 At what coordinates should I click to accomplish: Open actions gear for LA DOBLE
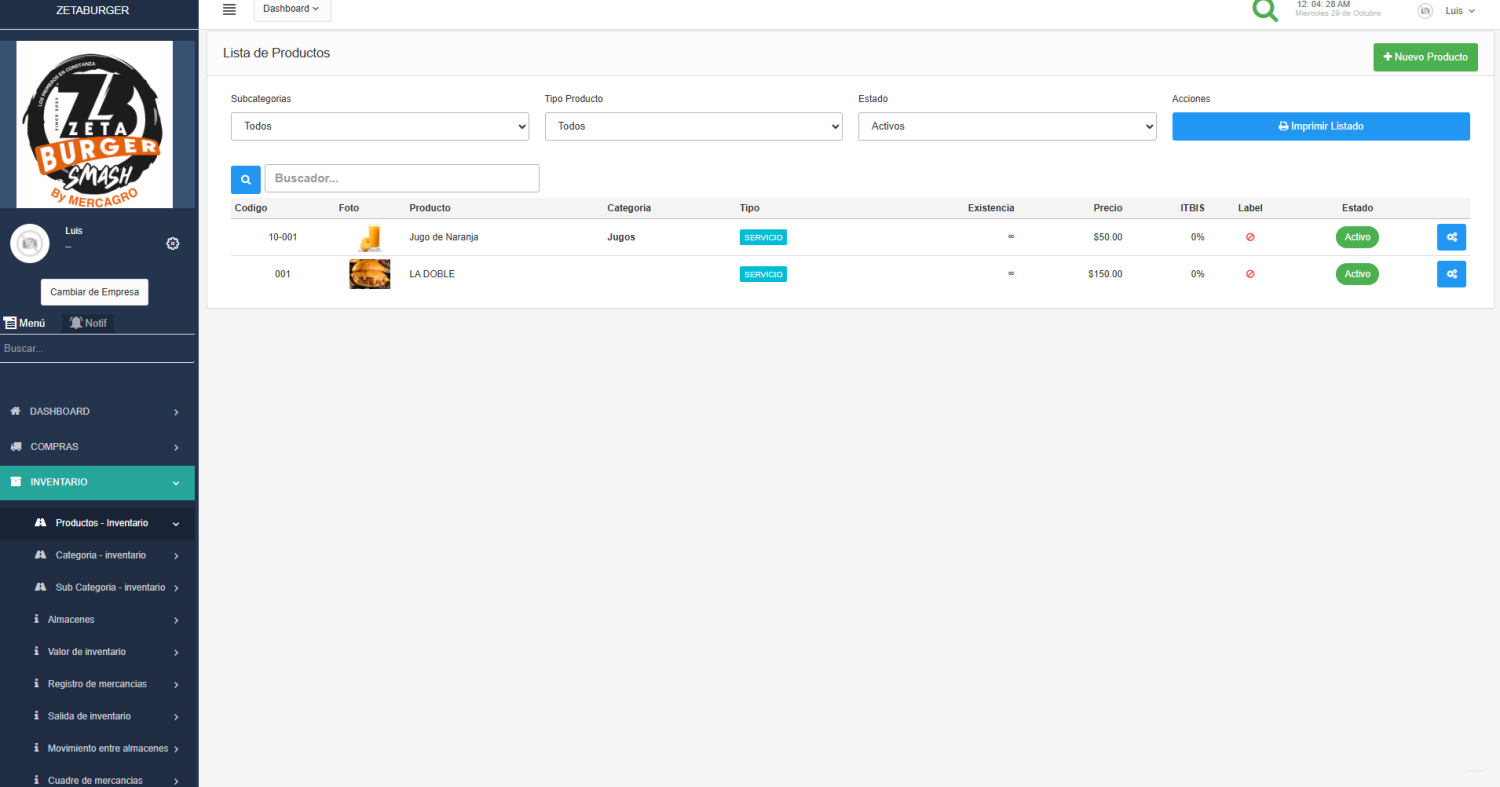point(1451,274)
